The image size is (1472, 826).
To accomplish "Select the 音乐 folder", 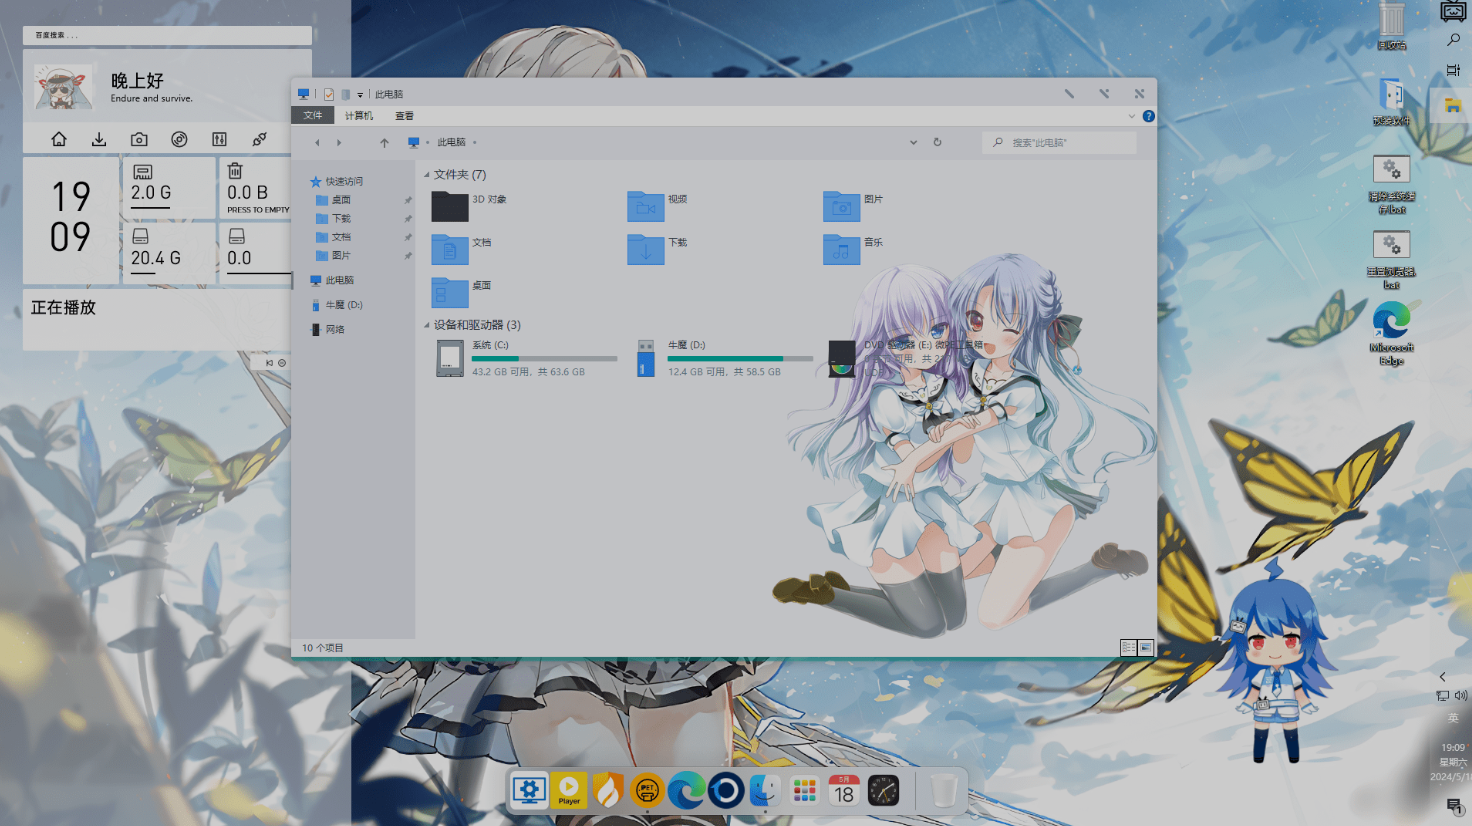I will tap(854, 248).
